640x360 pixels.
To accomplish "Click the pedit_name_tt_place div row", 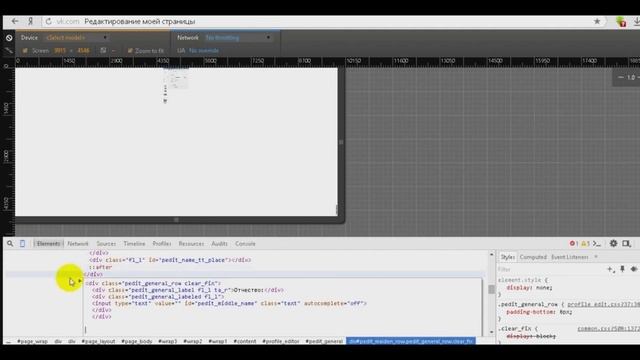I will [170, 260].
